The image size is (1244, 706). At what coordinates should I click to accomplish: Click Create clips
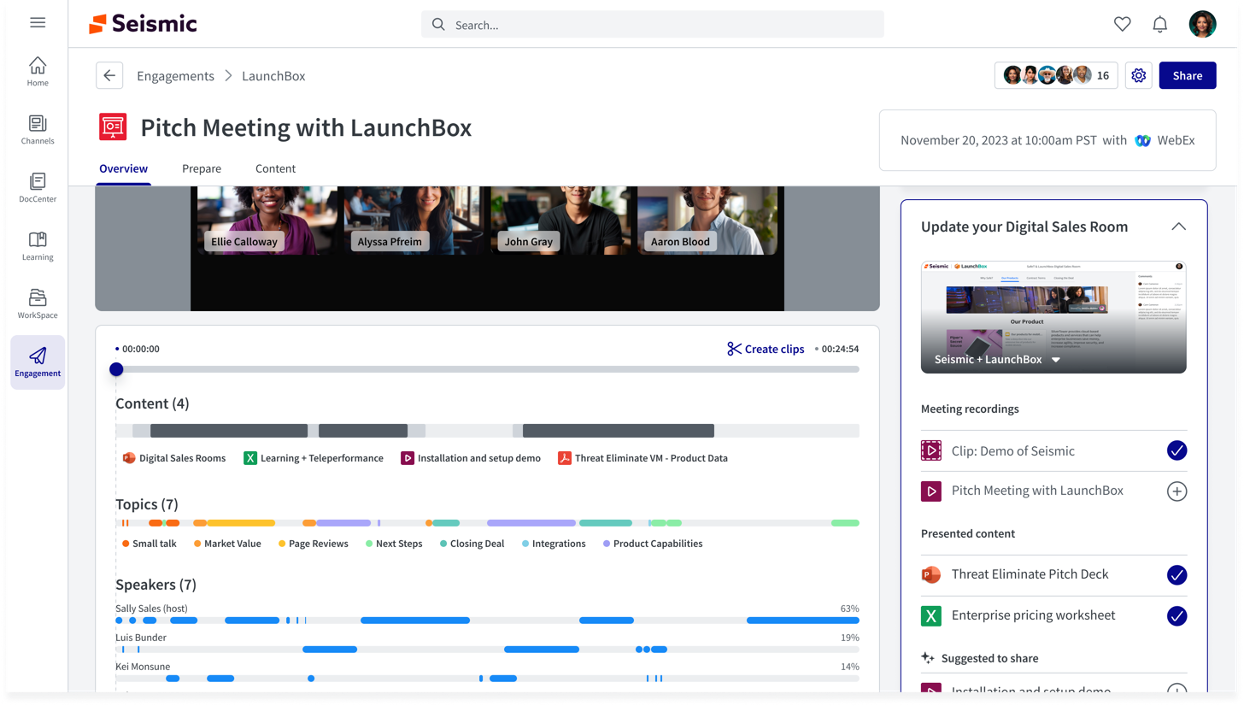(x=766, y=349)
